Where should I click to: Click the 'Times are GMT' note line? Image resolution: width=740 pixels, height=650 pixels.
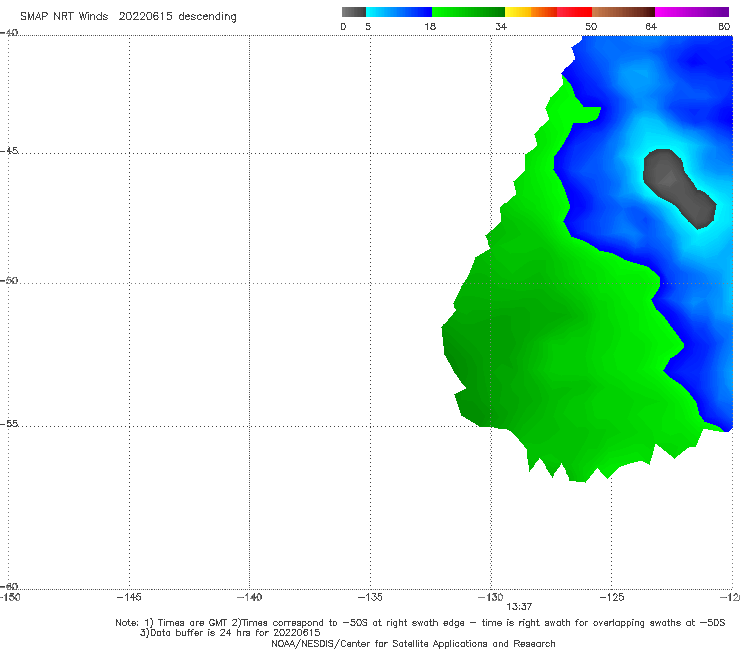(x=420, y=623)
